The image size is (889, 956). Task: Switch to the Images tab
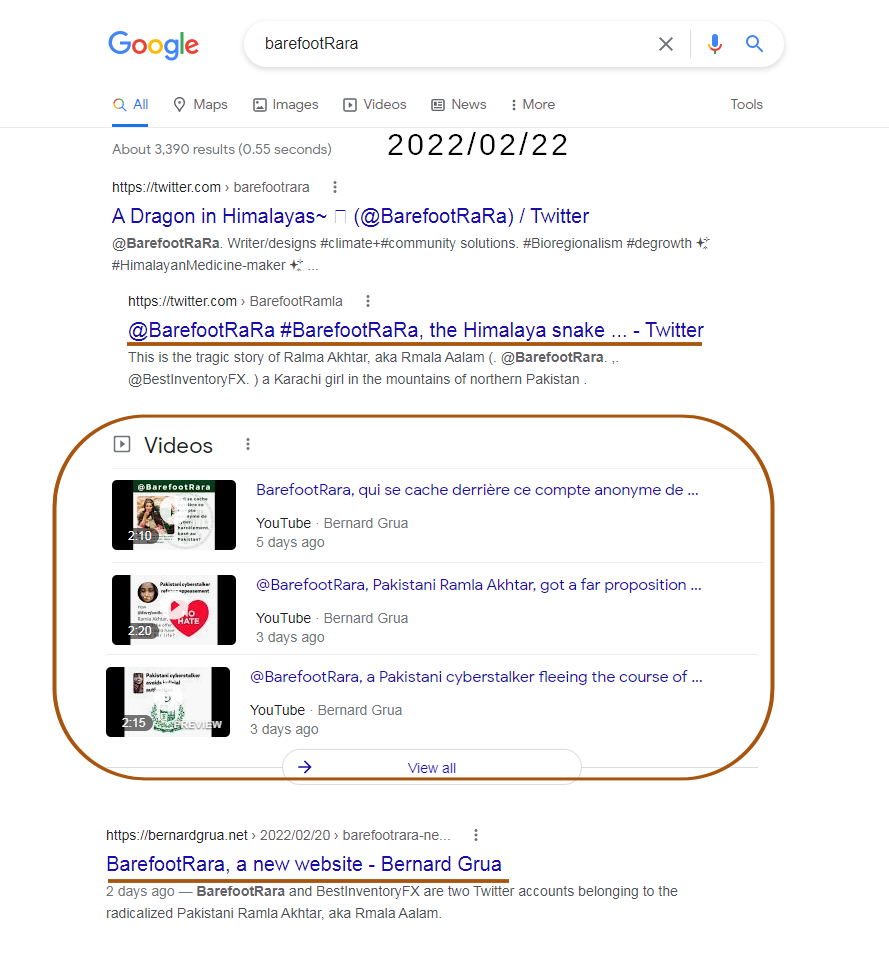pyautogui.click(x=286, y=105)
